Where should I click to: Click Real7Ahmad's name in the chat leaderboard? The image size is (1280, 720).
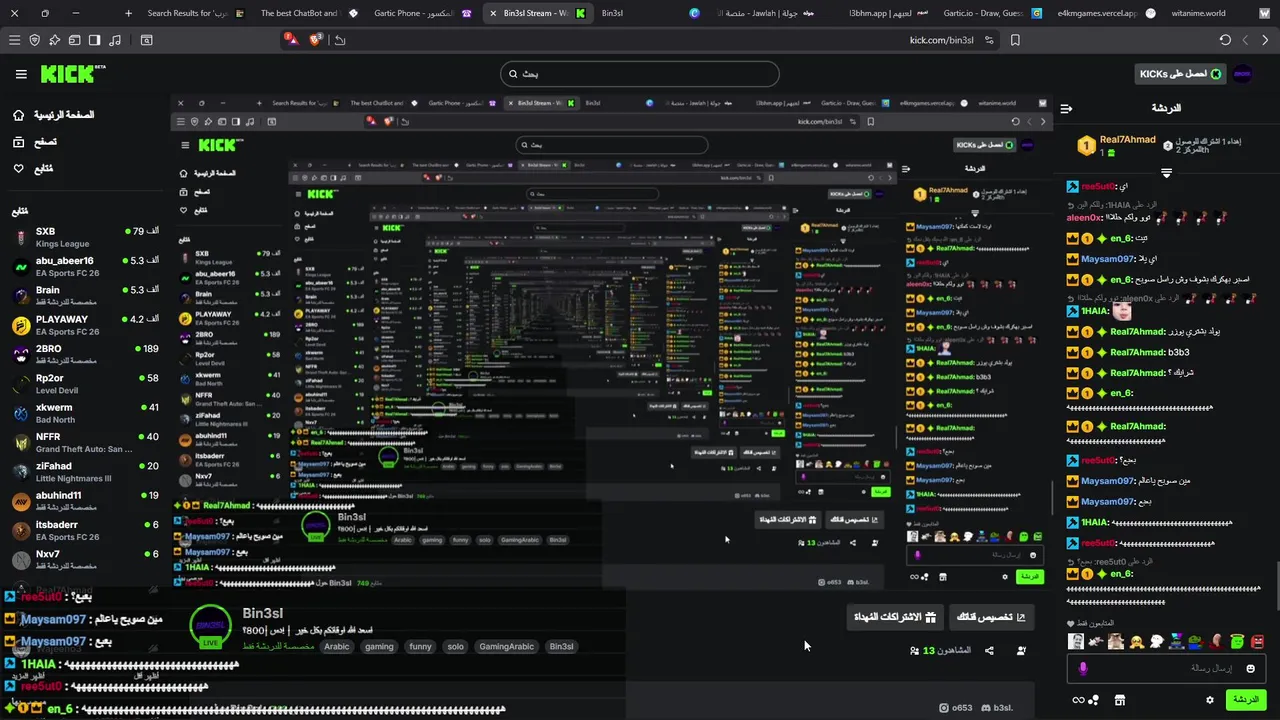click(x=1127, y=140)
